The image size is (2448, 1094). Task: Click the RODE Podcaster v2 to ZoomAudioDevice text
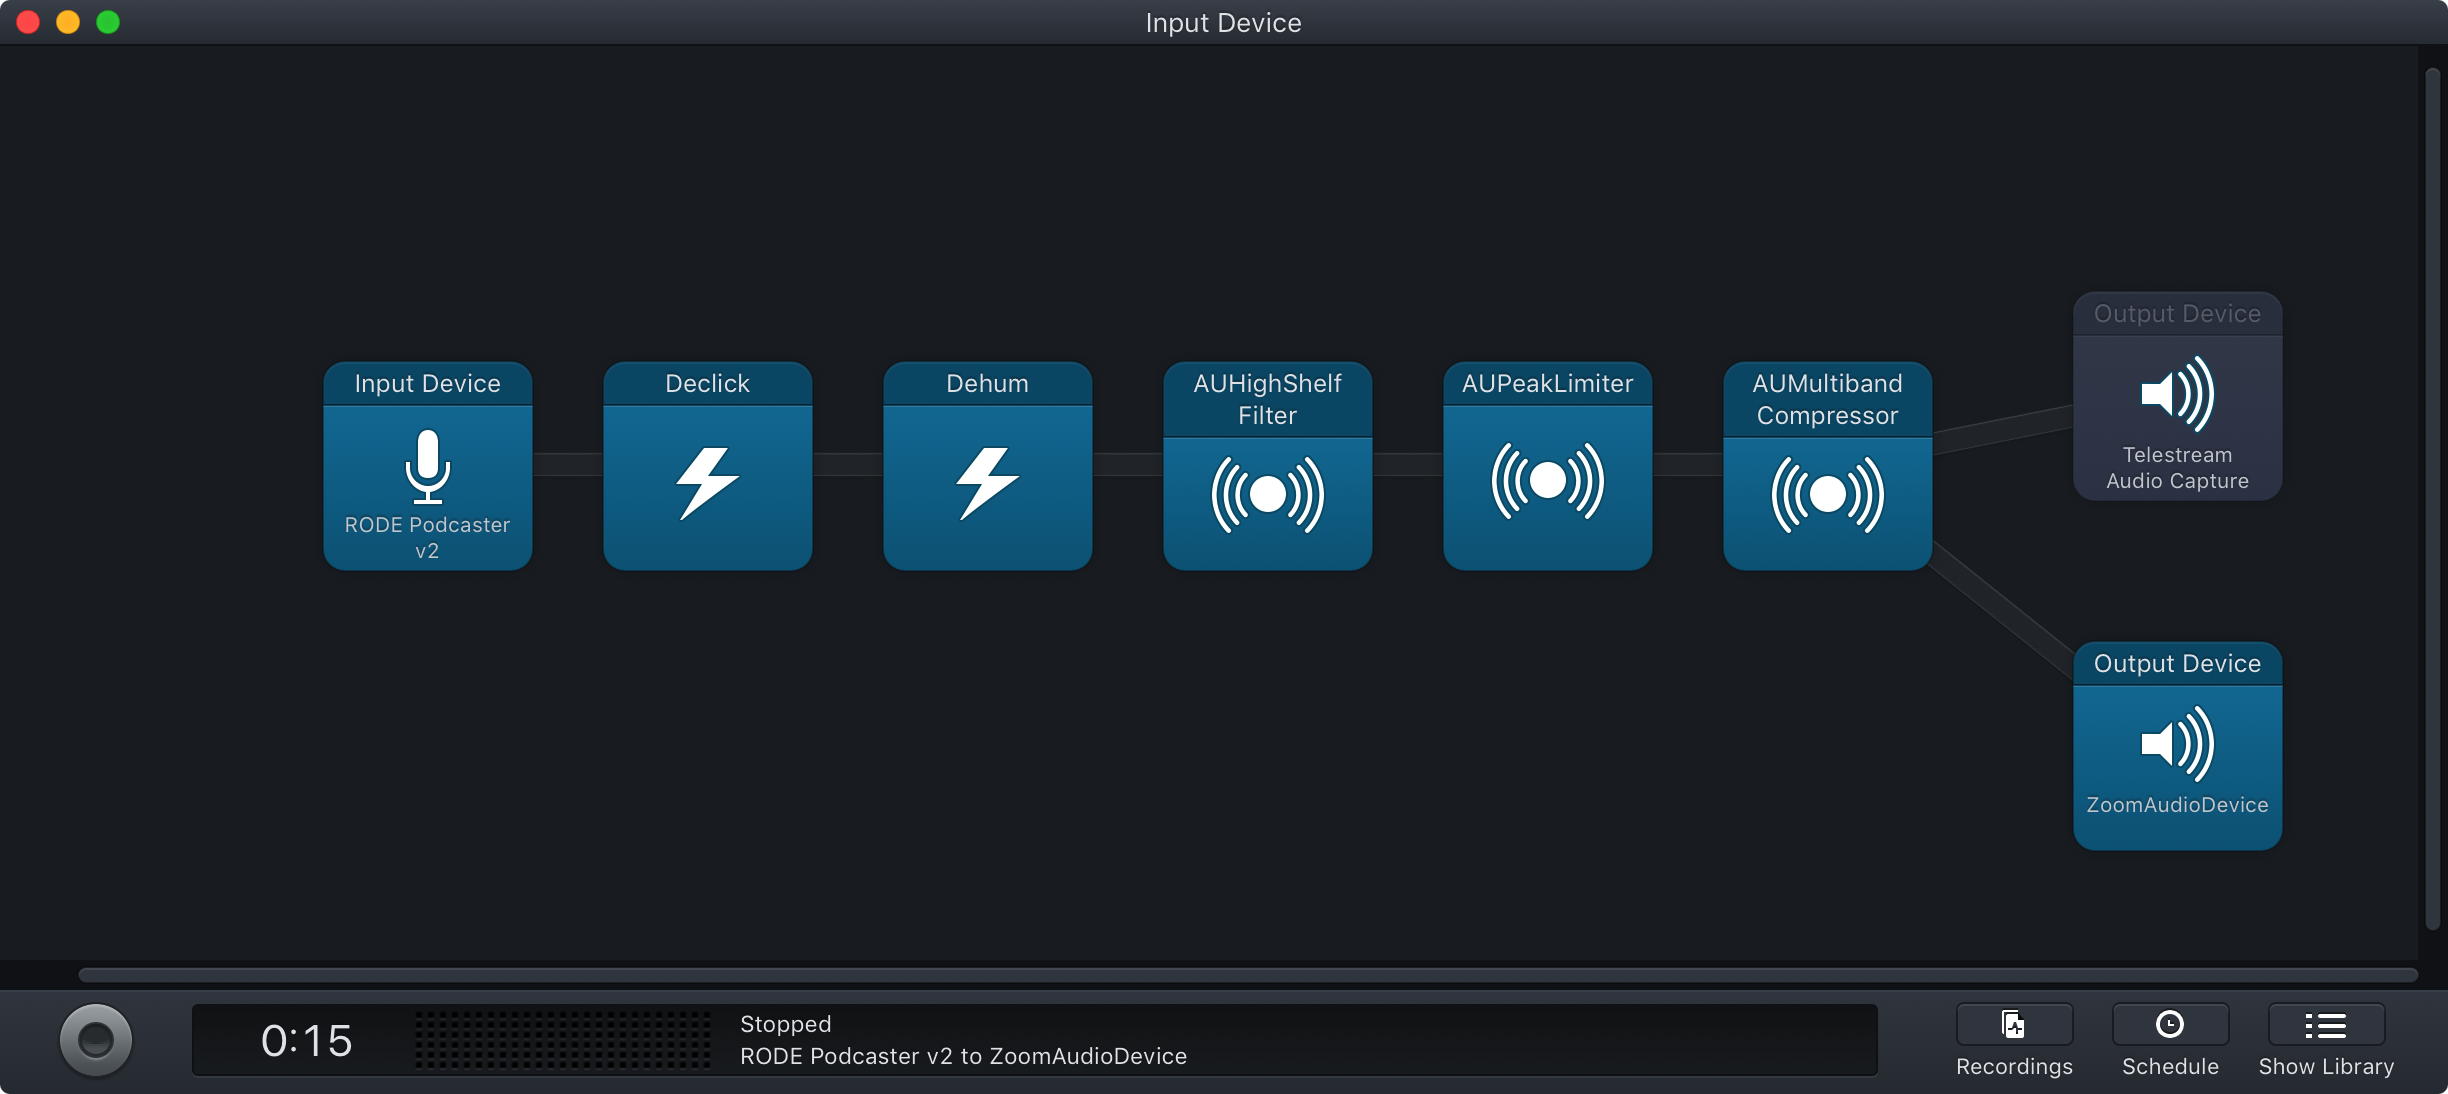click(x=963, y=1056)
